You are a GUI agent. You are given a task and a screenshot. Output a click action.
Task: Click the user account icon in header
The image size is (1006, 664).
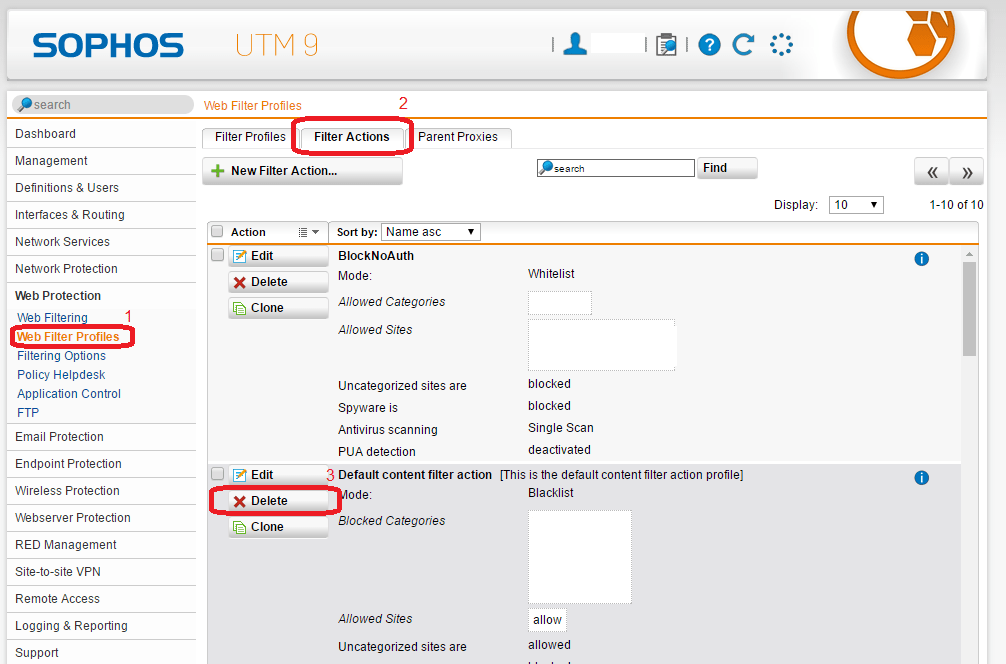click(x=575, y=44)
